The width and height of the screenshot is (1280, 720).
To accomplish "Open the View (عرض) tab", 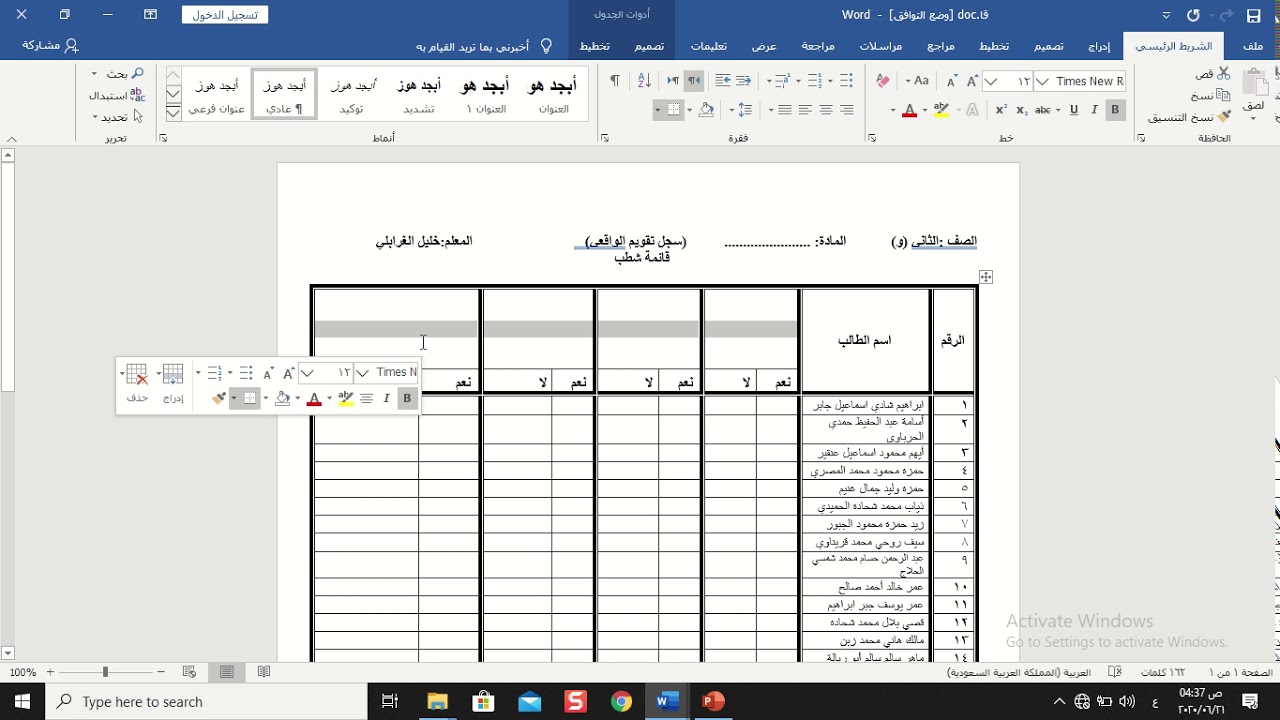I will [x=764, y=46].
